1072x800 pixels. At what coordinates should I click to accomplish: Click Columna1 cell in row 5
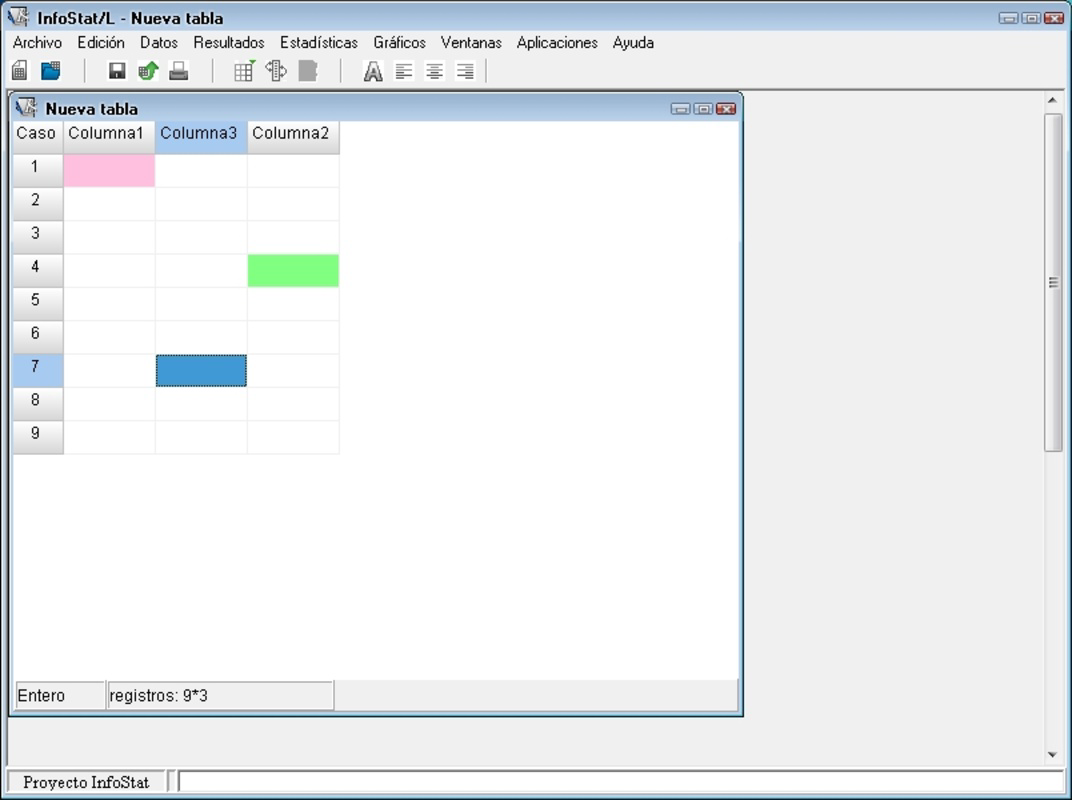109,304
